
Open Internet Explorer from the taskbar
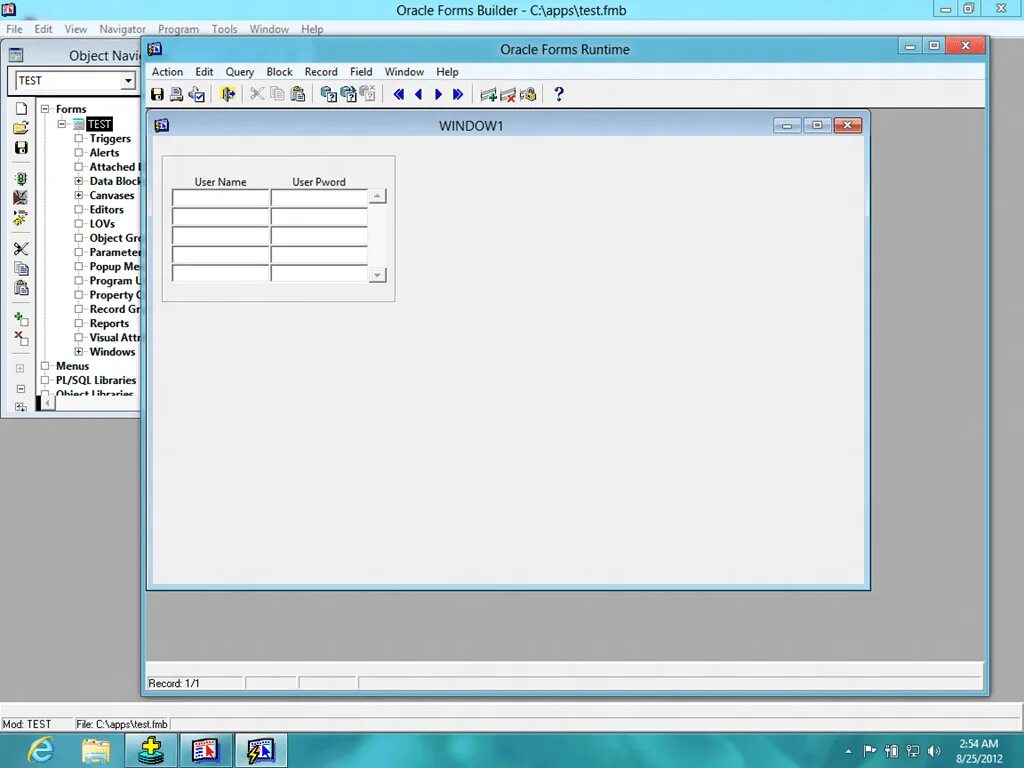coord(40,750)
